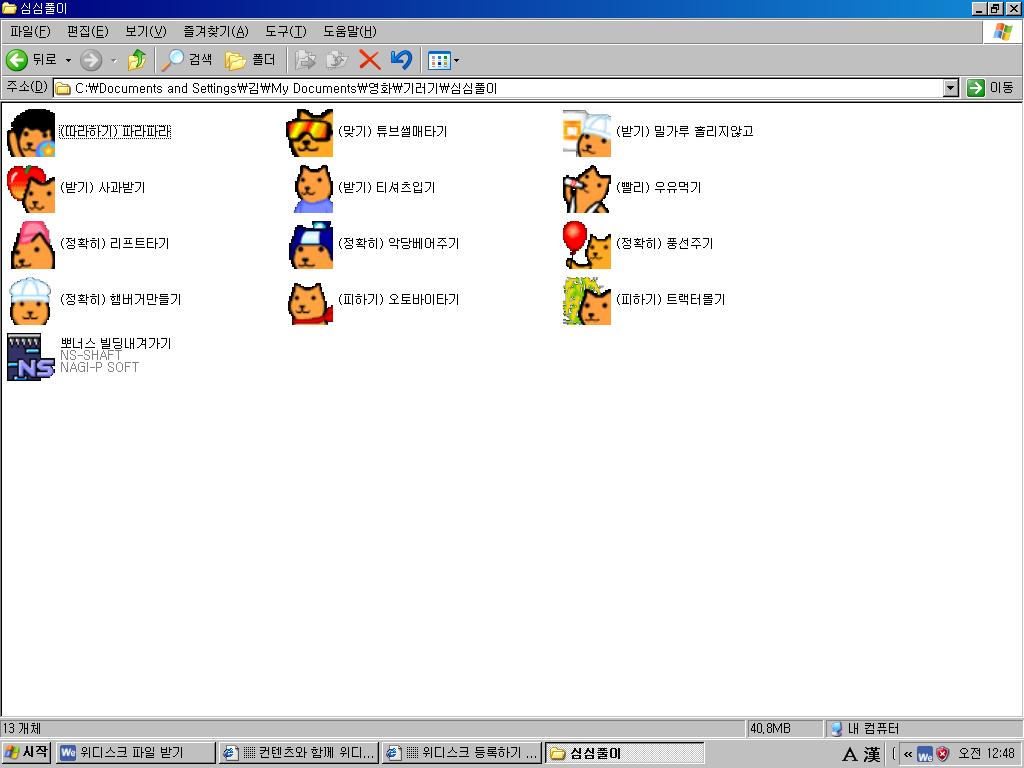Select the 트랙터몰기 game icon
Image resolution: width=1024 pixels, height=768 pixels.
[x=587, y=301]
